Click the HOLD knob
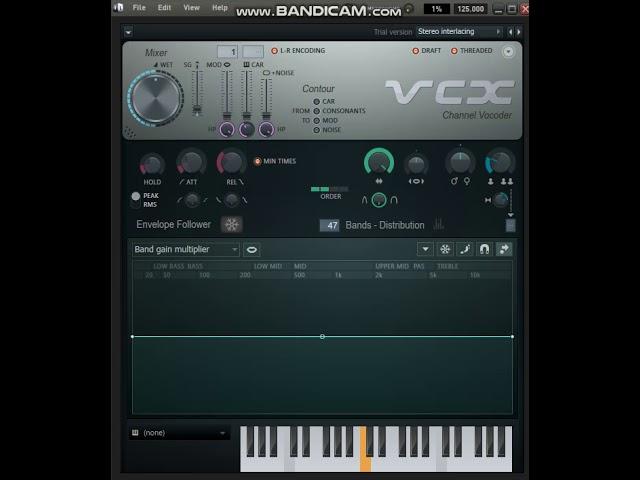 click(x=152, y=164)
